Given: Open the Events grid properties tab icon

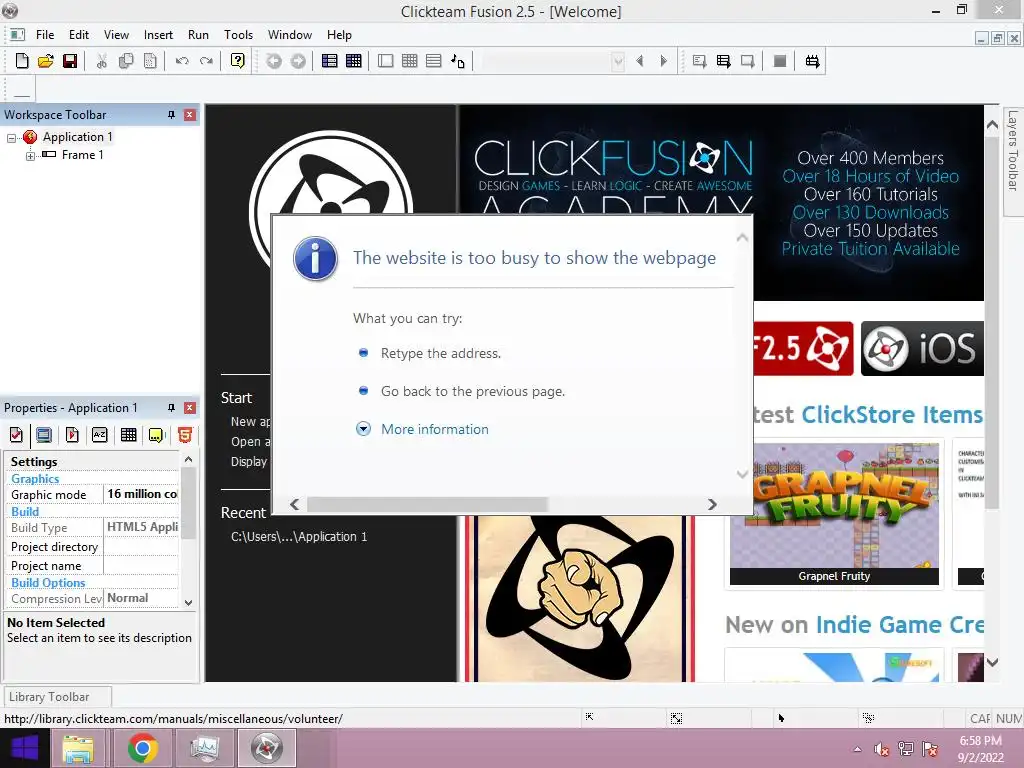Looking at the screenshot, I should [129, 435].
